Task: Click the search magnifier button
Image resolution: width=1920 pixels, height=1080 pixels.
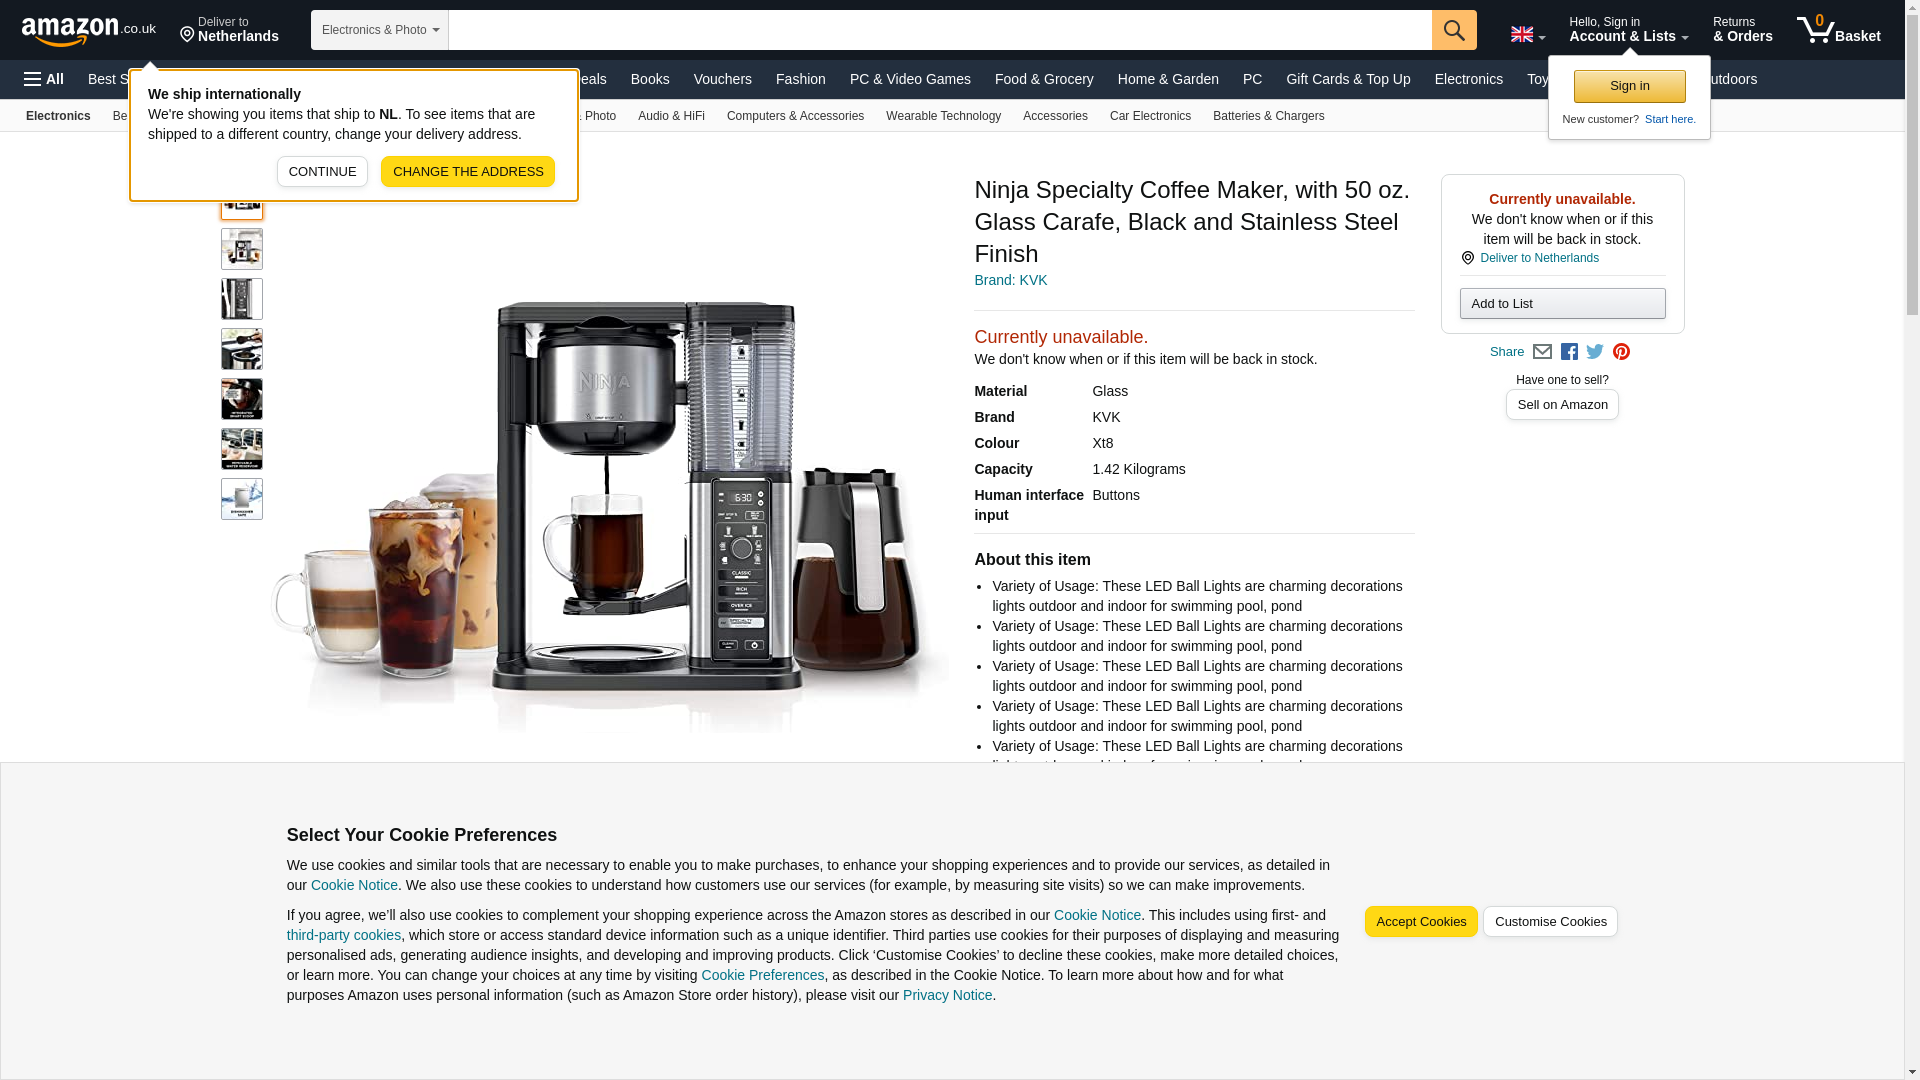Action: tap(1454, 30)
